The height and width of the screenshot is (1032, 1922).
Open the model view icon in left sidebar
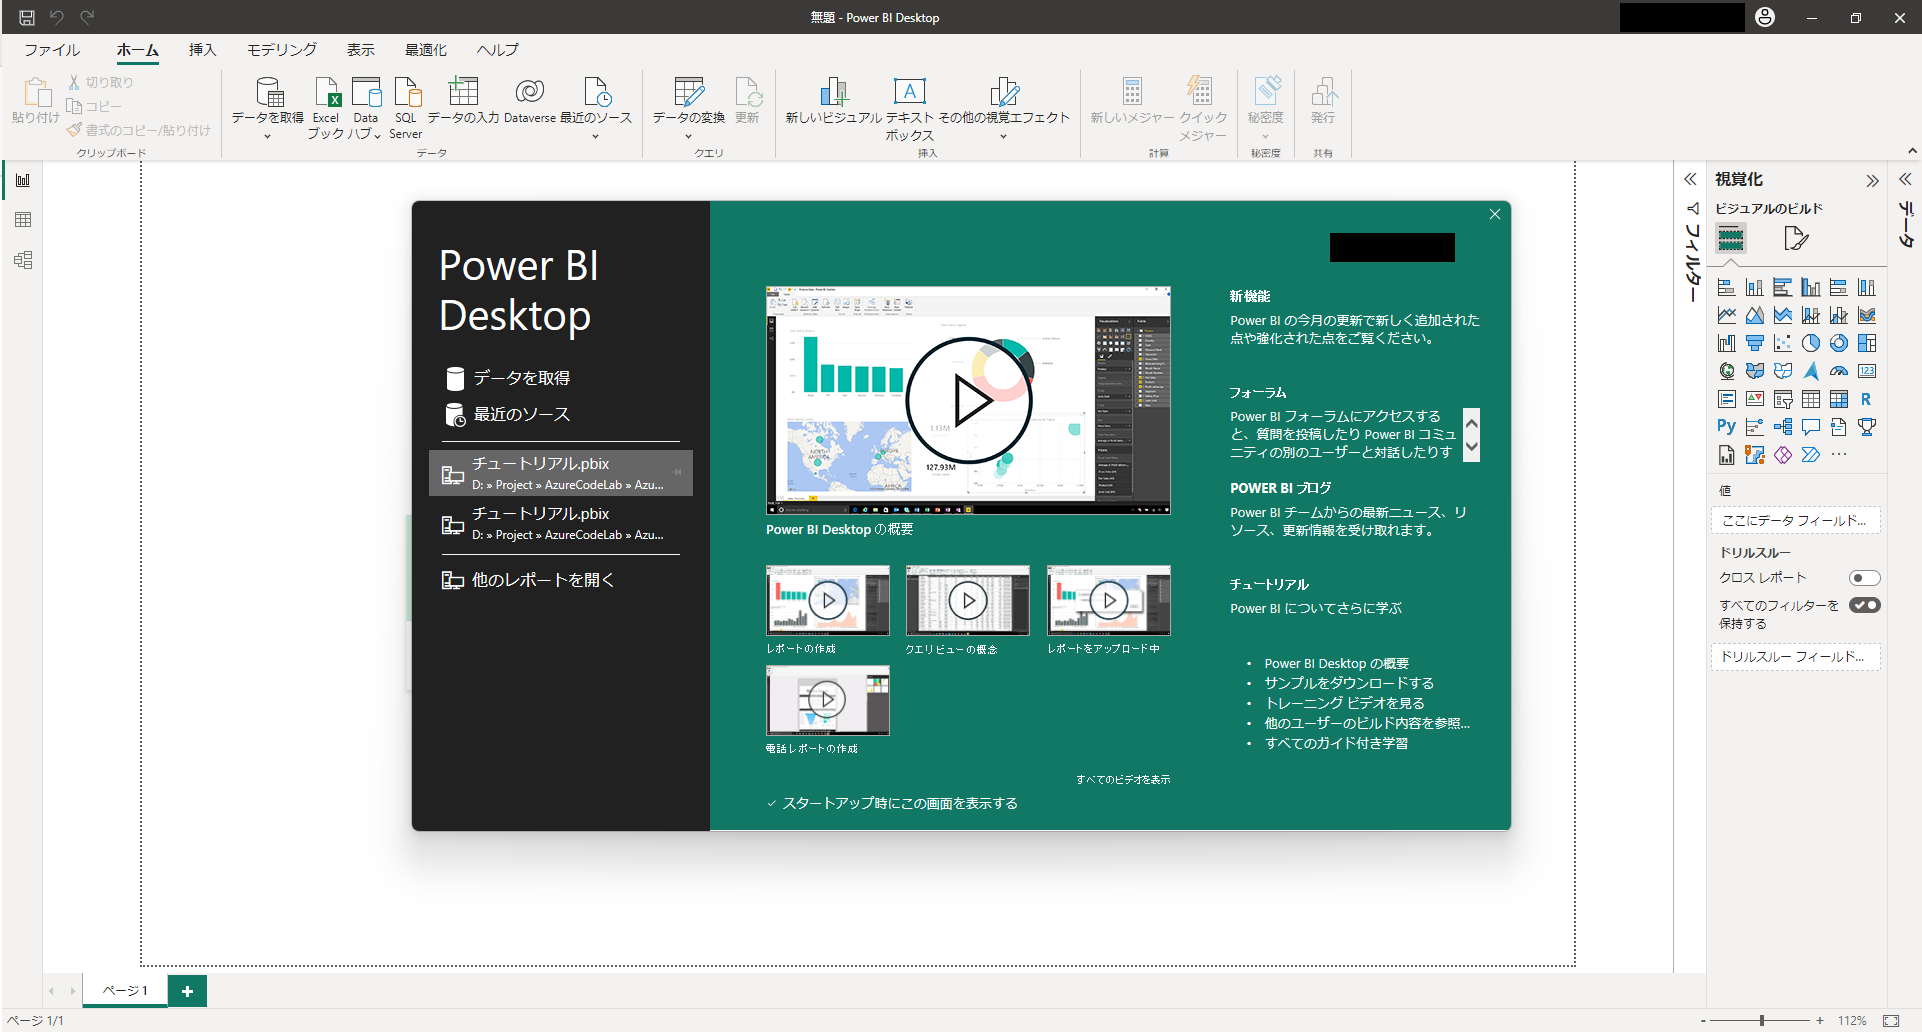pos(23,260)
